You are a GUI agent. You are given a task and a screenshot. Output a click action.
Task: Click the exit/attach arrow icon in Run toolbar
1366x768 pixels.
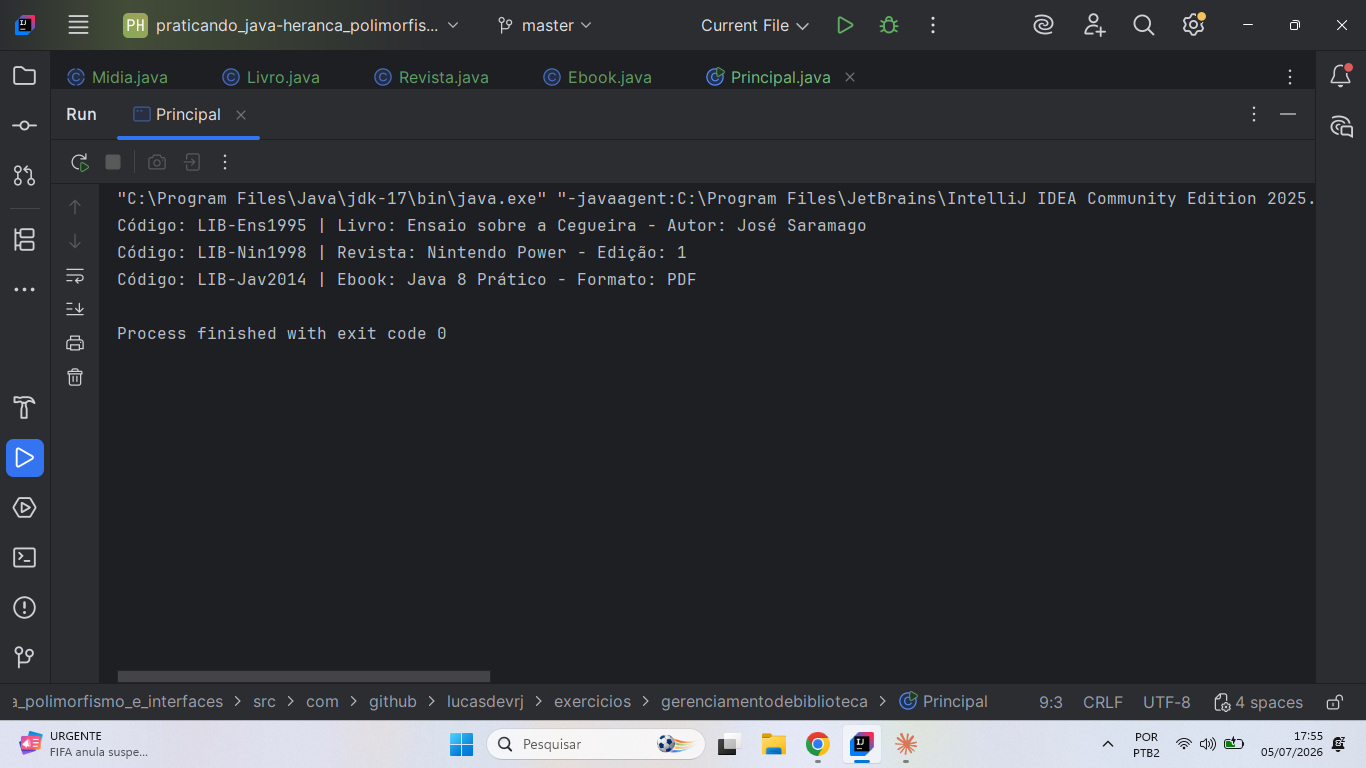pos(191,162)
